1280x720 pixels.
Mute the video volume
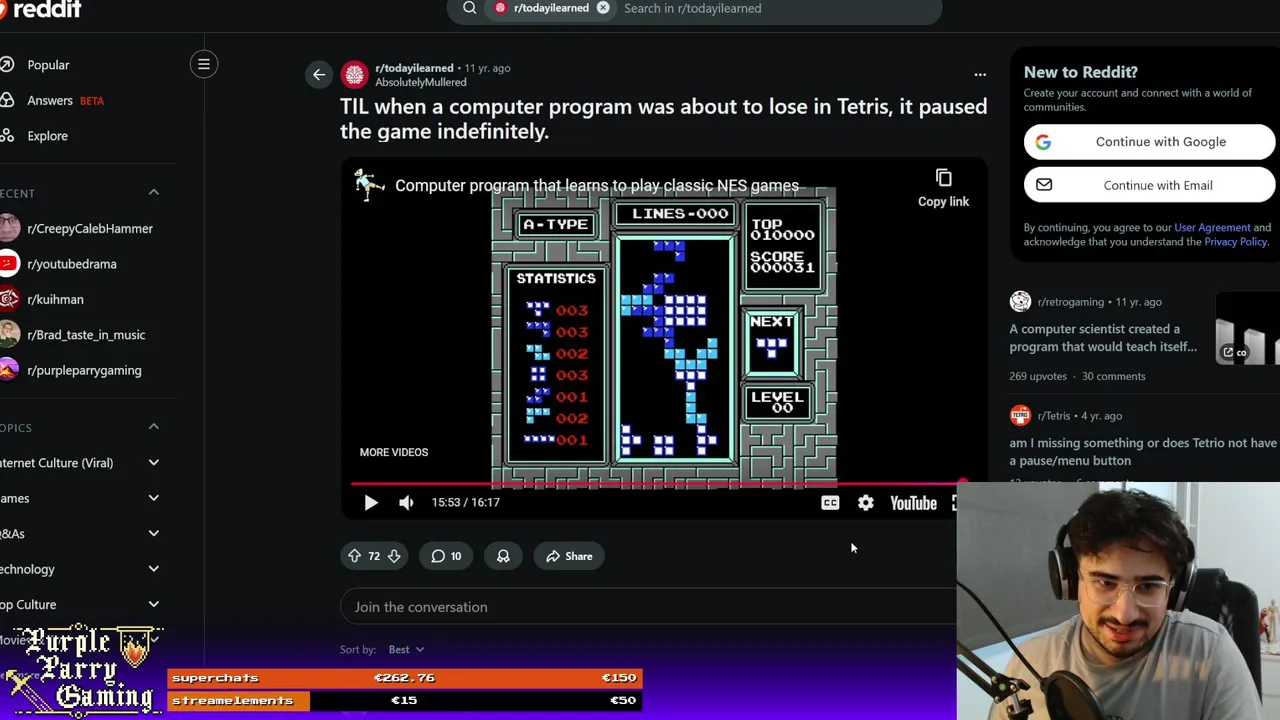406,502
